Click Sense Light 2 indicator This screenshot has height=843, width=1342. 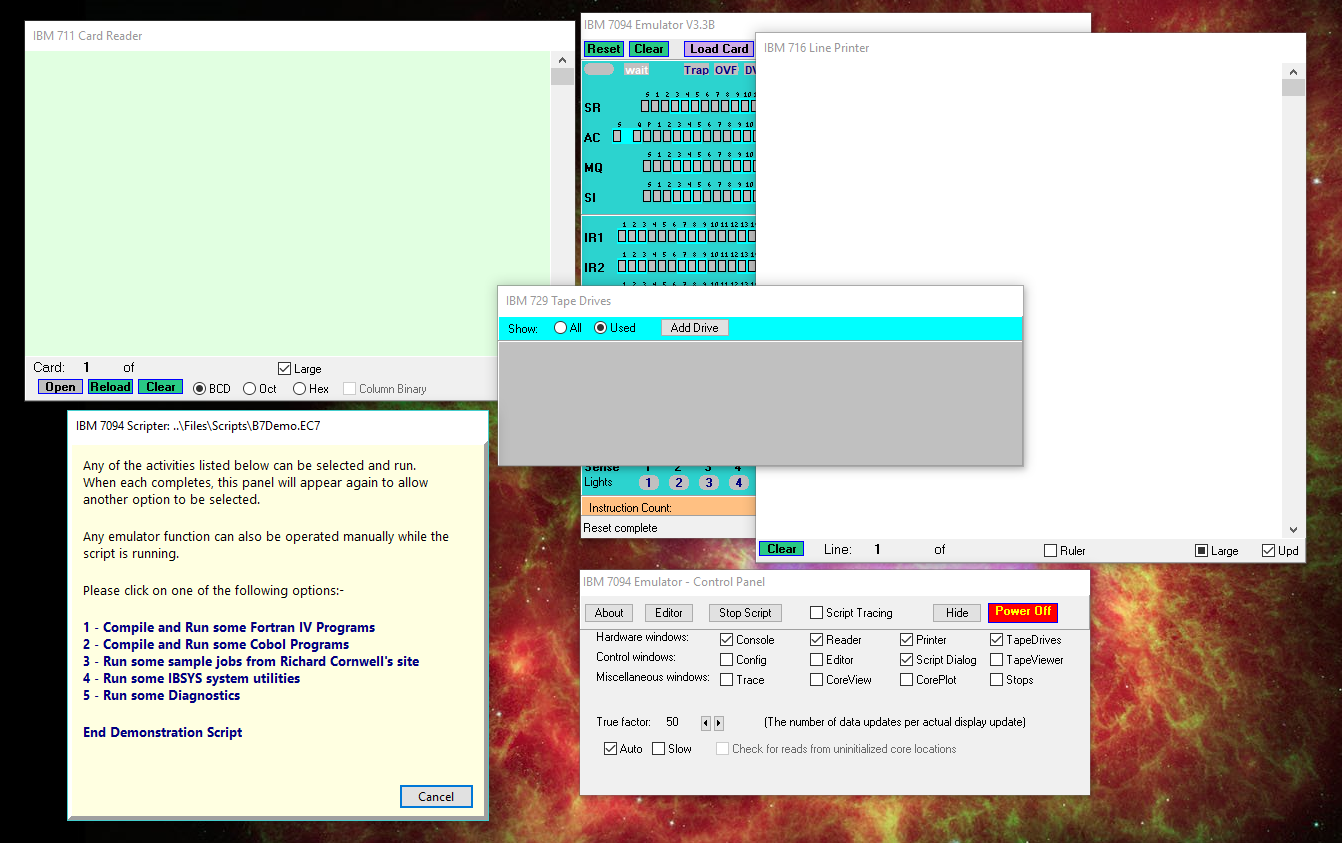(x=679, y=483)
